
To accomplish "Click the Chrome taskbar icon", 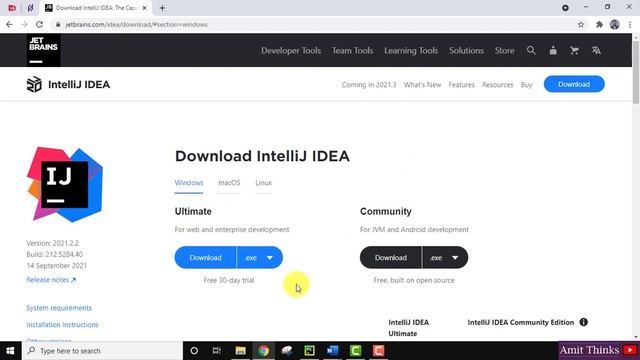I will coord(263,351).
